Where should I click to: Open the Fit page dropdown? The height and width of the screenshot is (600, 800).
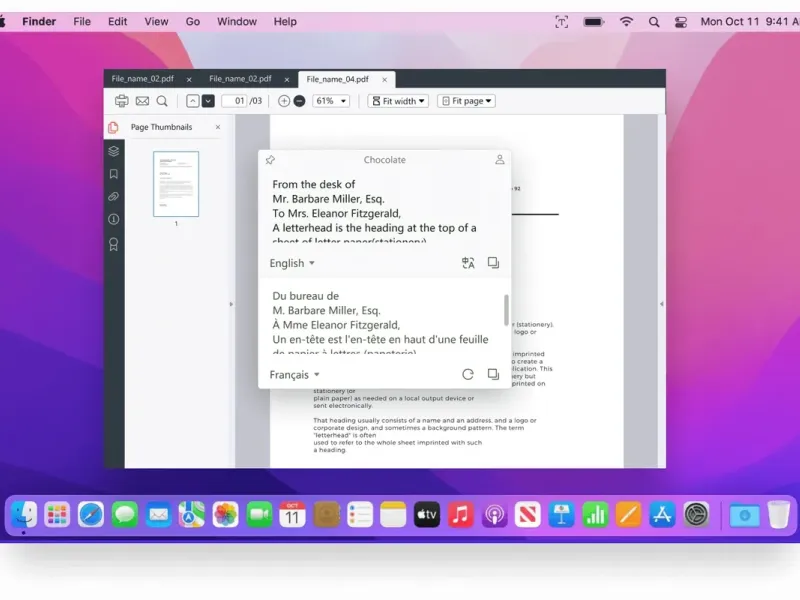(x=466, y=101)
